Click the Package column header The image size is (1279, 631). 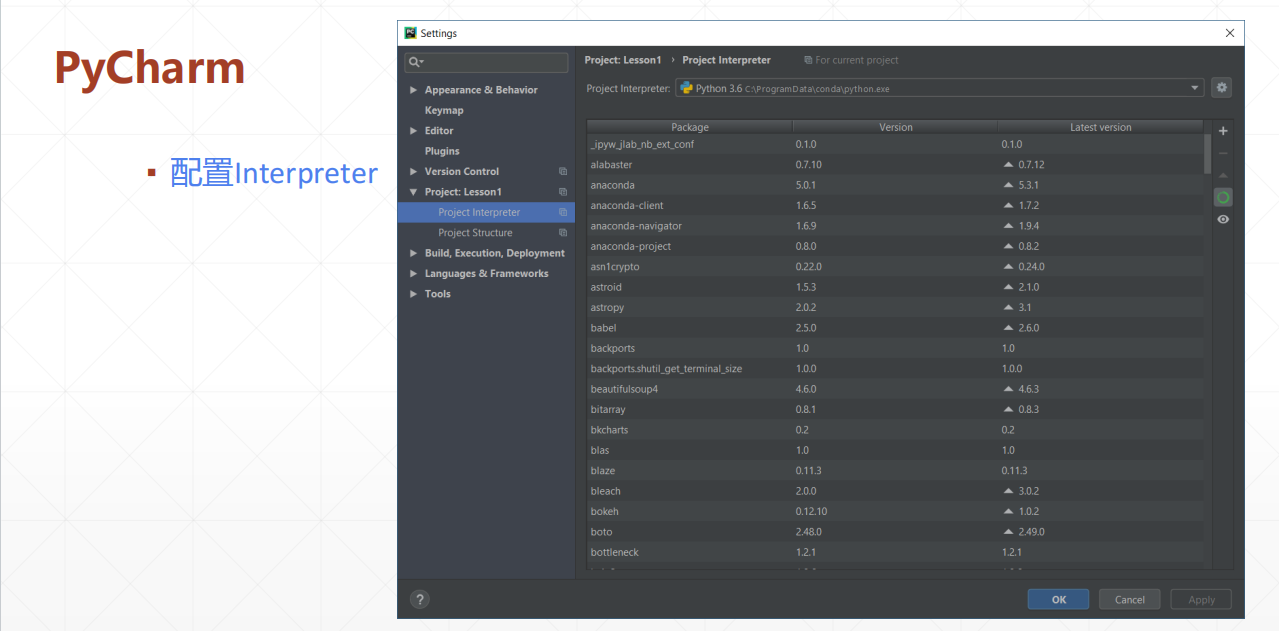click(x=690, y=127)
